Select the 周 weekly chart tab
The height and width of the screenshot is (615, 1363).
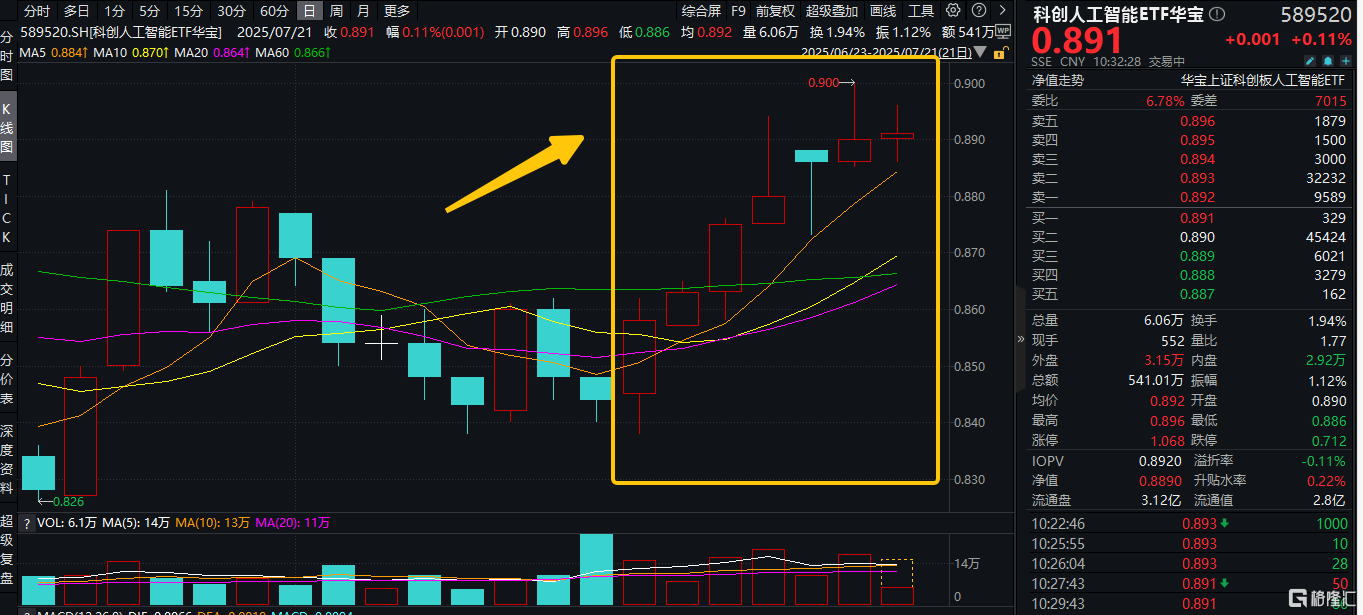pyautogui.click(x=337, y=11)
